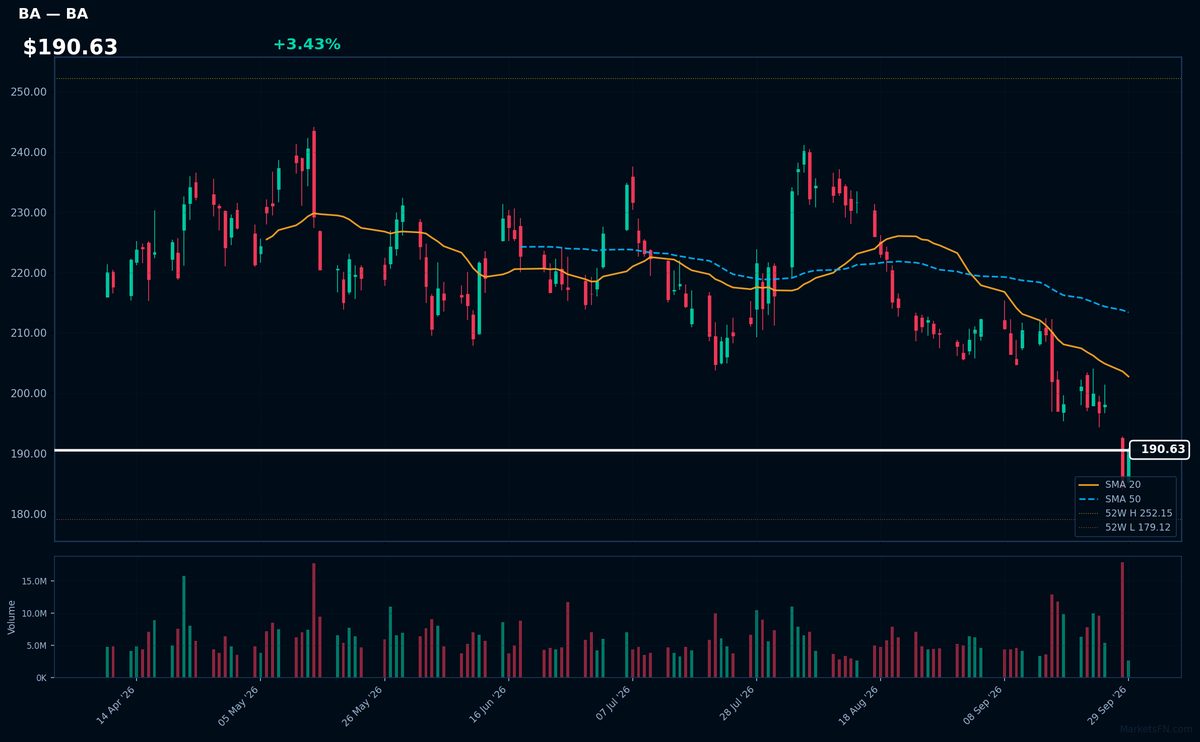Click the 180.00 price axis label
Screen dimensions: 1200x742
28,514
